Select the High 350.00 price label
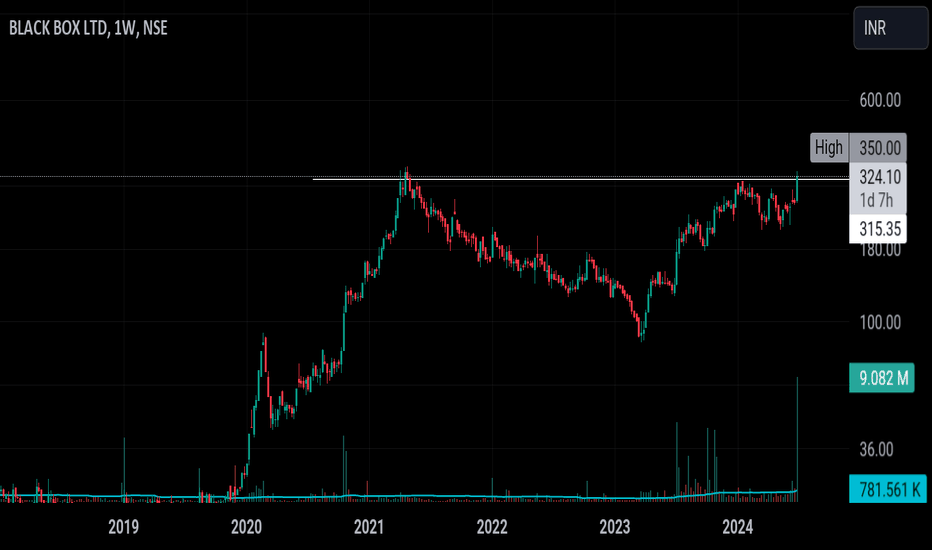 pyautogui.click(x=858, y=147)
